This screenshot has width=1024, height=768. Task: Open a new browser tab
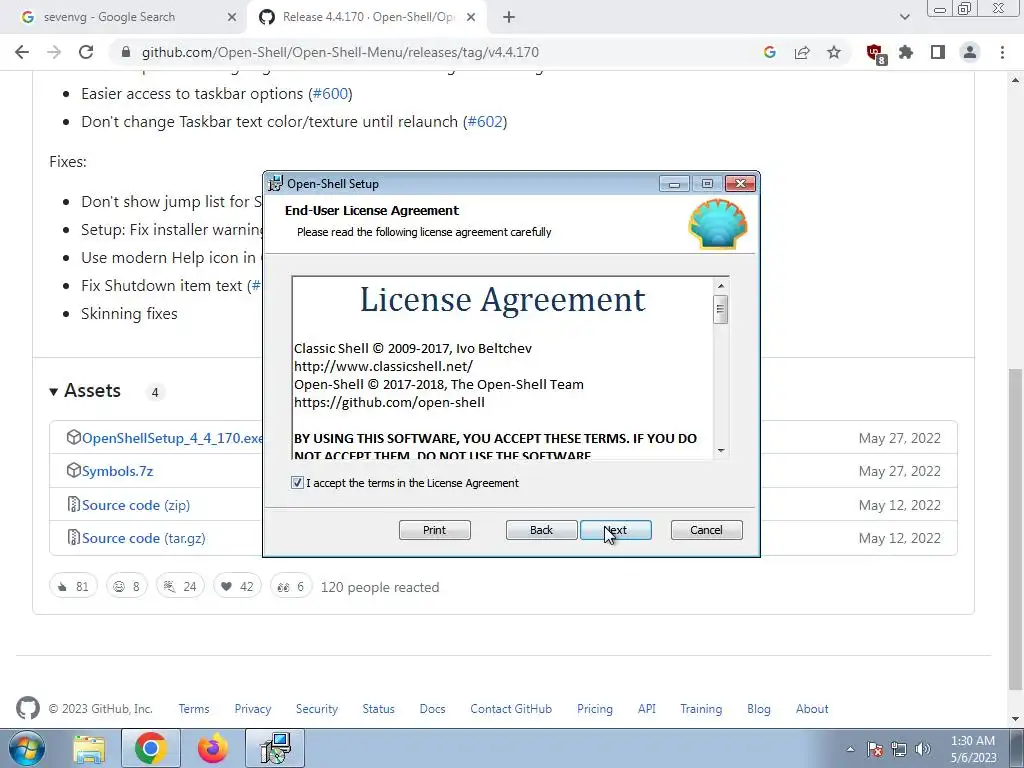[x=509, y=18]
